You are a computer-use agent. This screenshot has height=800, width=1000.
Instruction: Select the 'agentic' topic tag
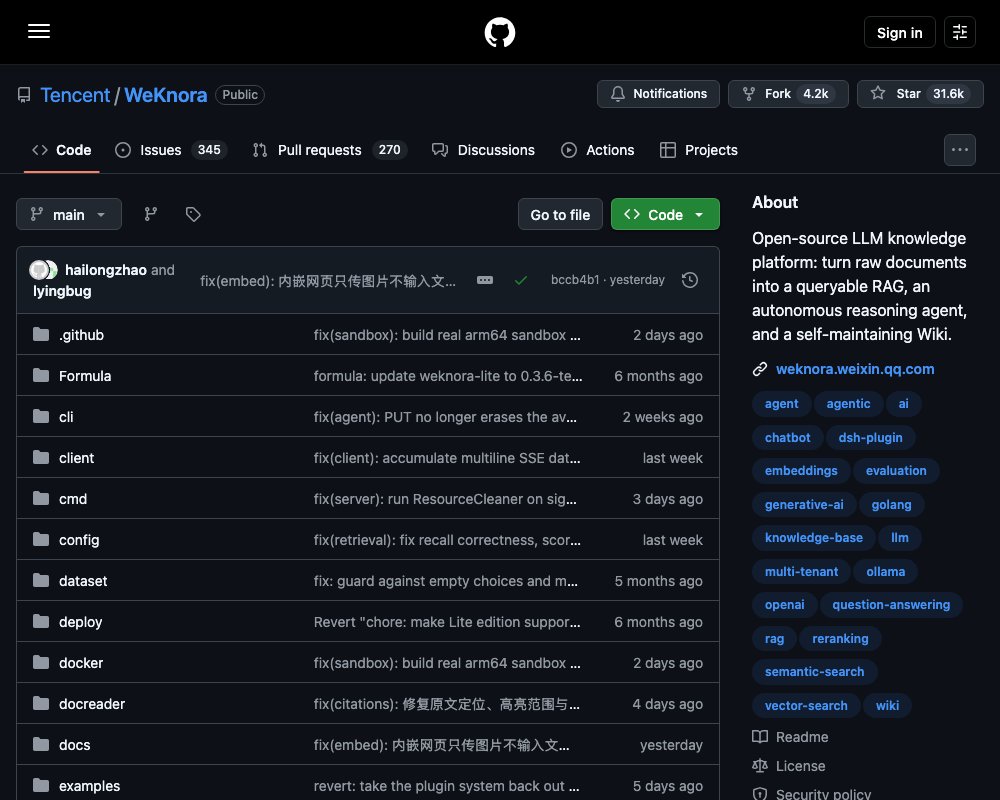(x=848, y=404)
